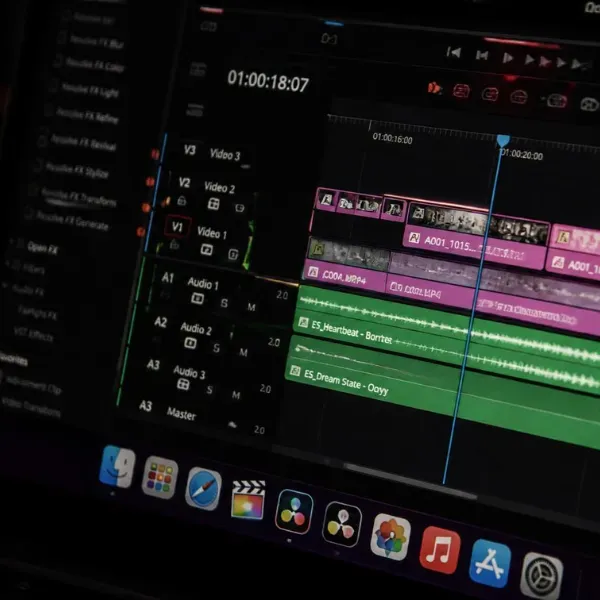Lock the Video 2 track
This screenshot has height=600, width=600.
pos(182,201)
